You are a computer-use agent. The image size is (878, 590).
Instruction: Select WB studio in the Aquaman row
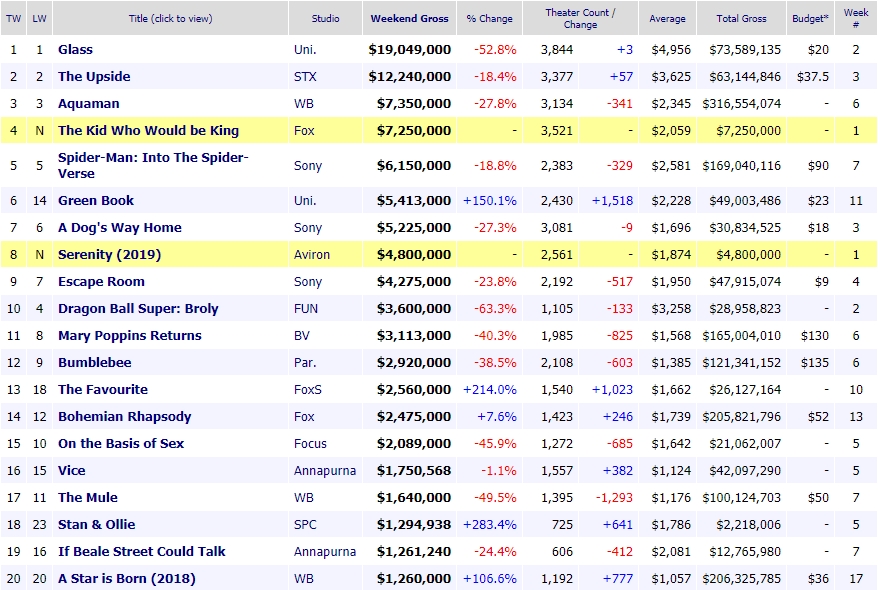tap(303, 104)
